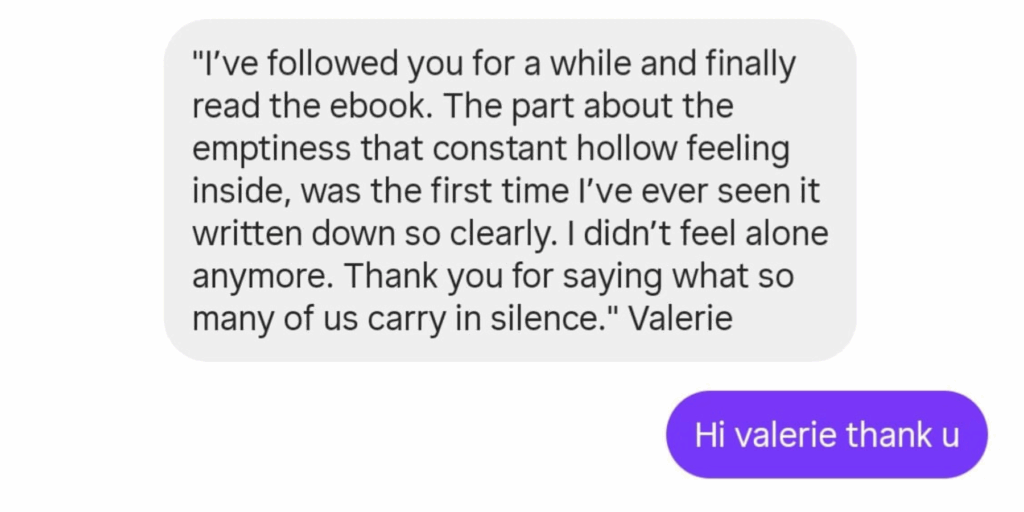Viewport: 1024px width, 512px height.
Task: Click the word "valerie" in purple reply
Action: coord(785,435)
